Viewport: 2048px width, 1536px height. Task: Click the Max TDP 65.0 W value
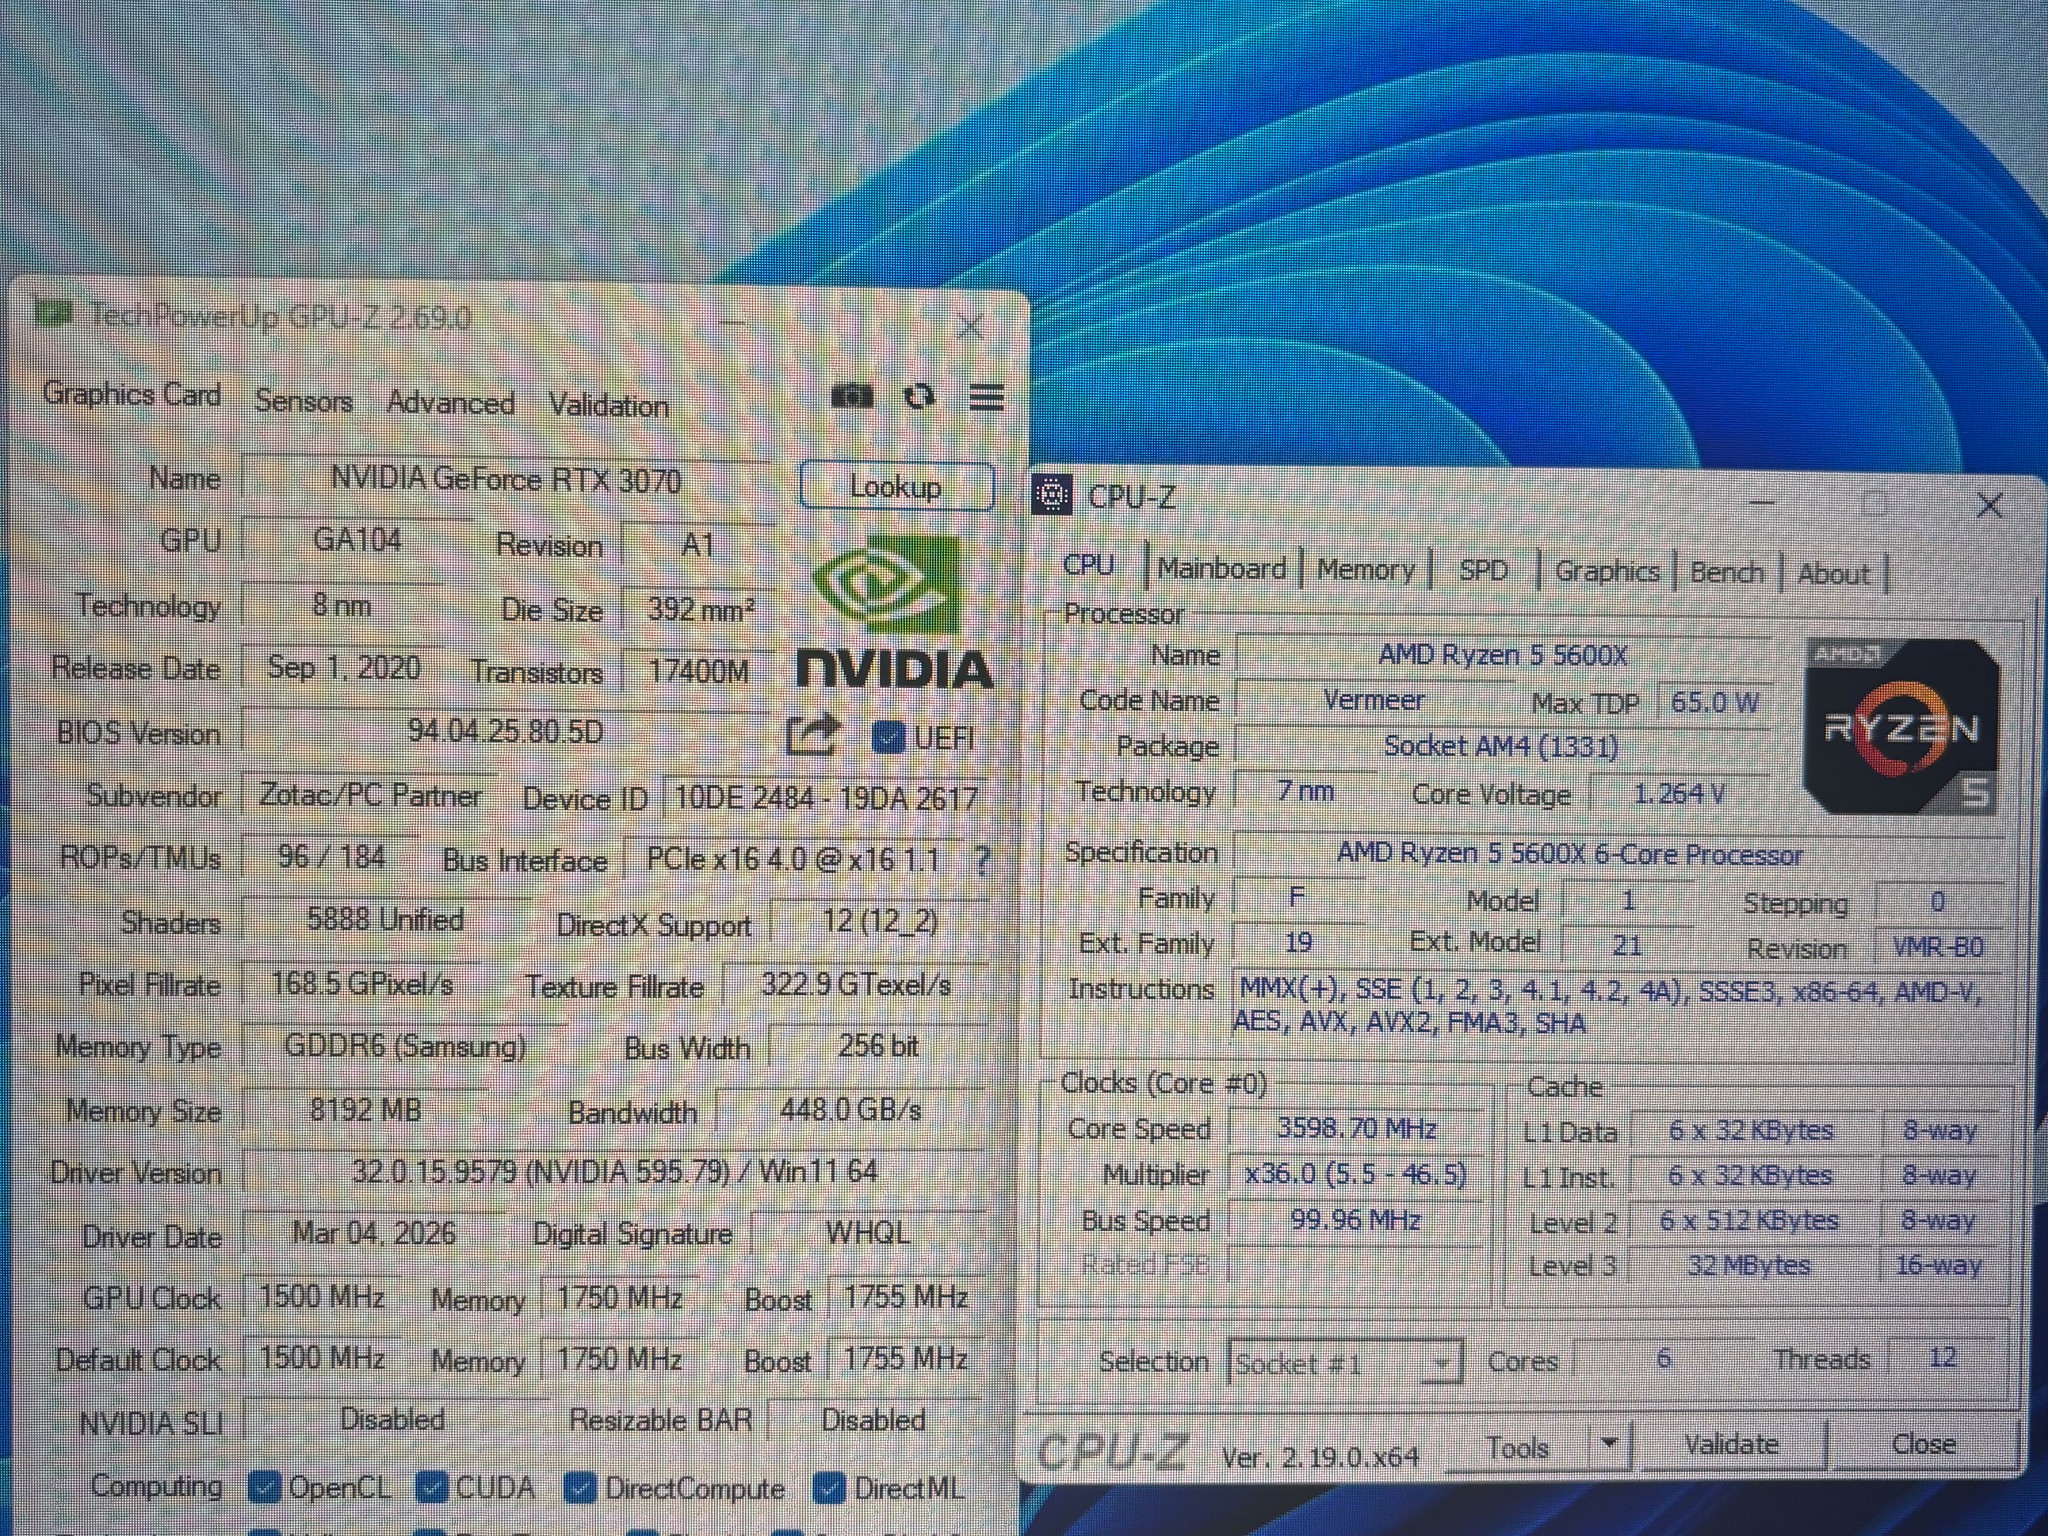(1714, 702)
